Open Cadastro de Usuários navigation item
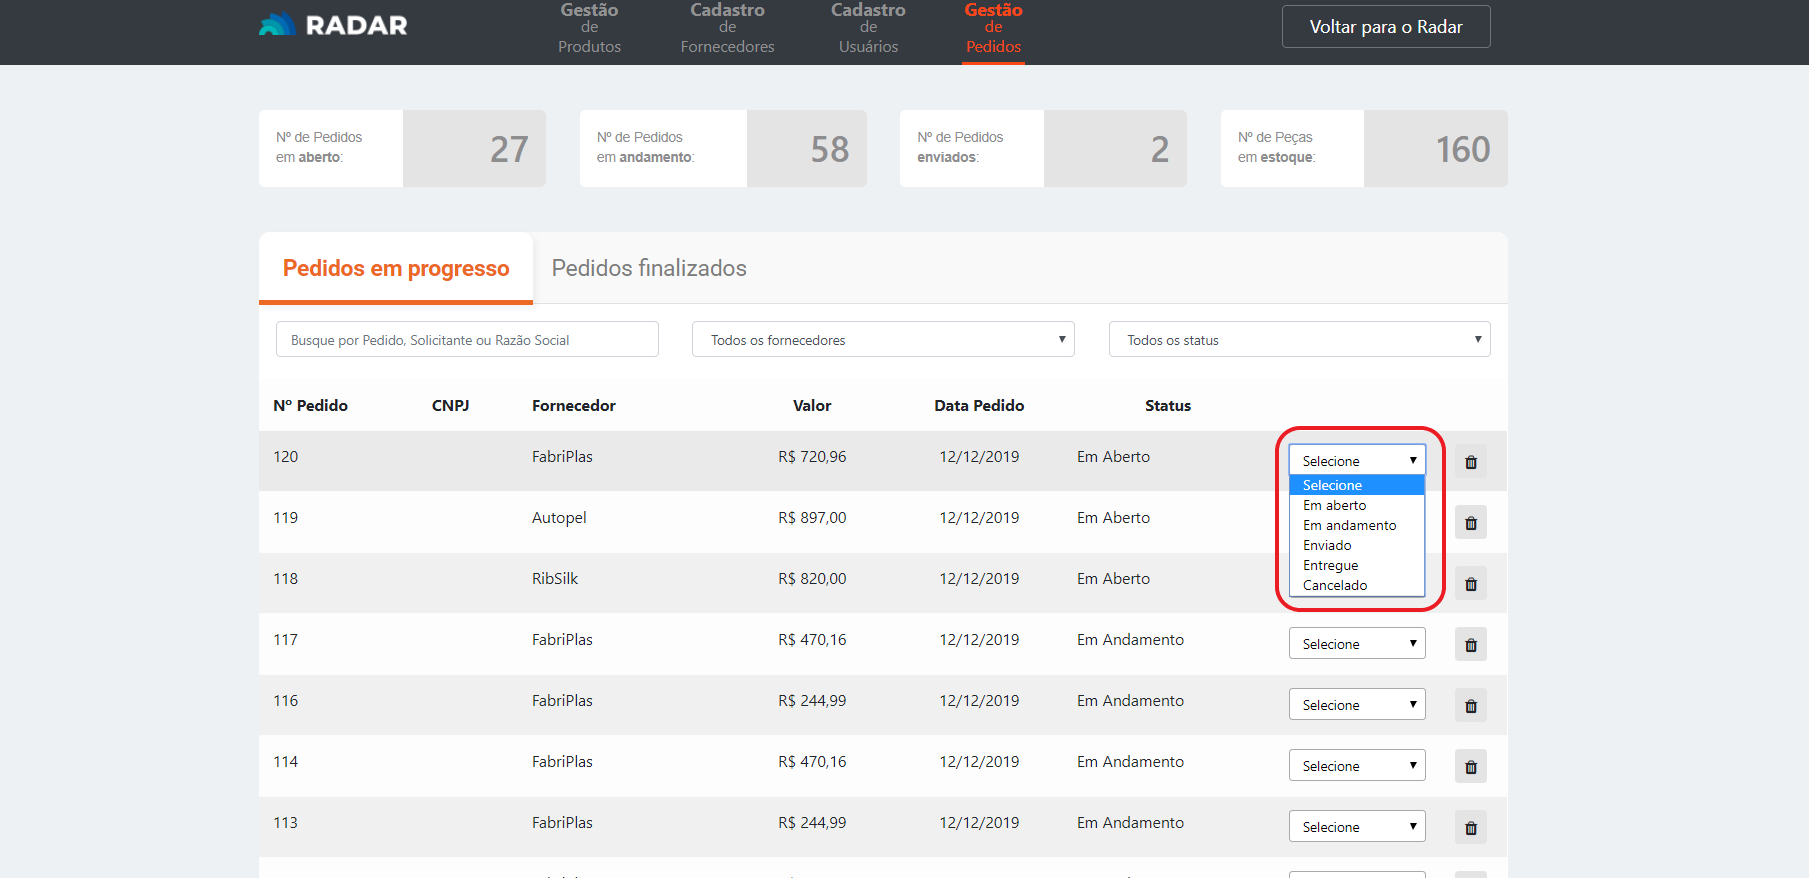 tap(868, 28)
